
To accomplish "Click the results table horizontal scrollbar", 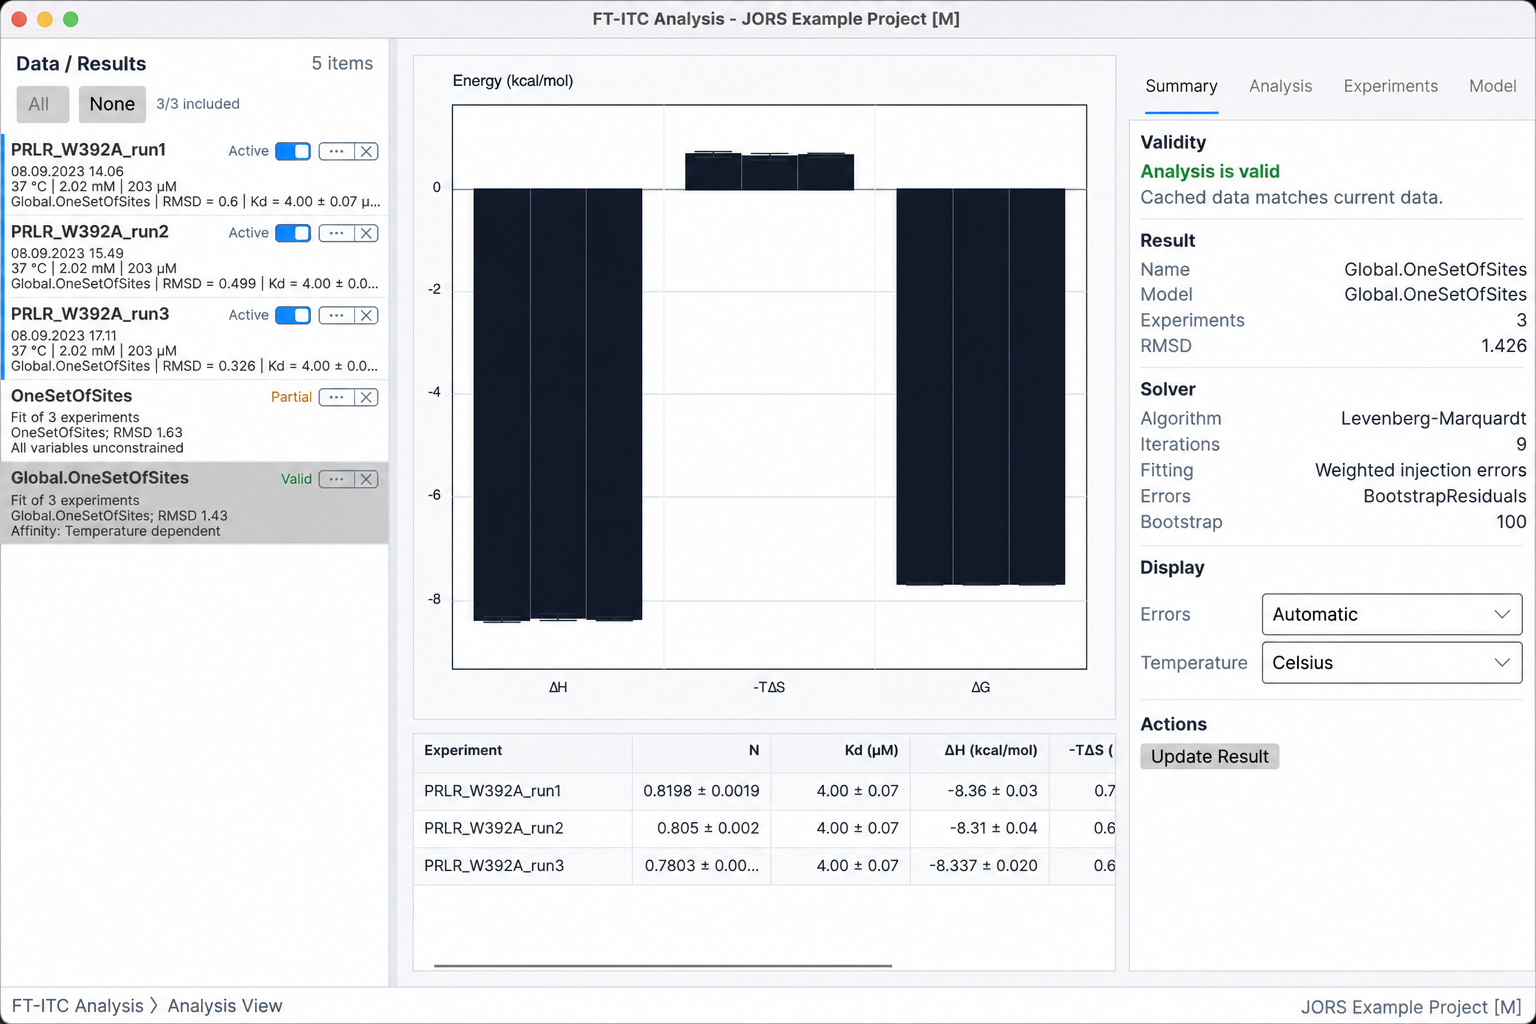I will click(x=662, y=966).
